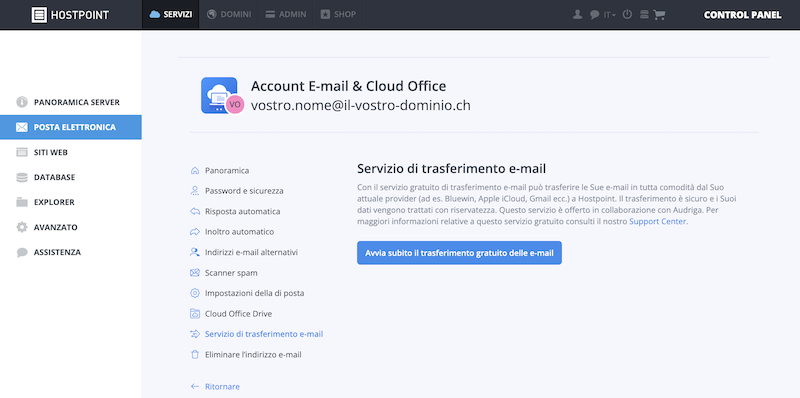Image resolution: width=800 pixels, height=398 pixels.
Task: Click the Eliminare l'indirizzo e-mail trash icon
Action: point(194,354)
